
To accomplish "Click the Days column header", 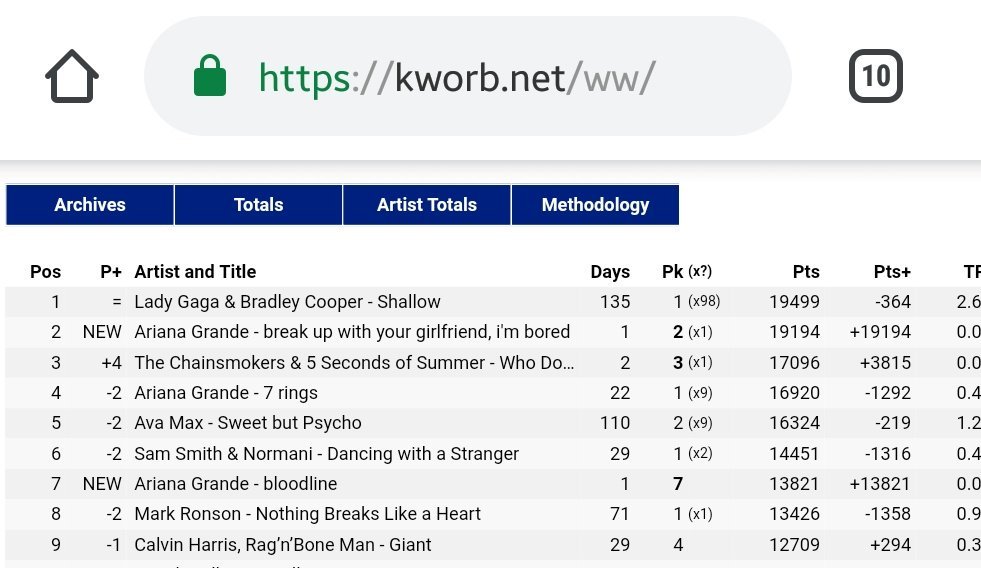I will coord(610,271).
